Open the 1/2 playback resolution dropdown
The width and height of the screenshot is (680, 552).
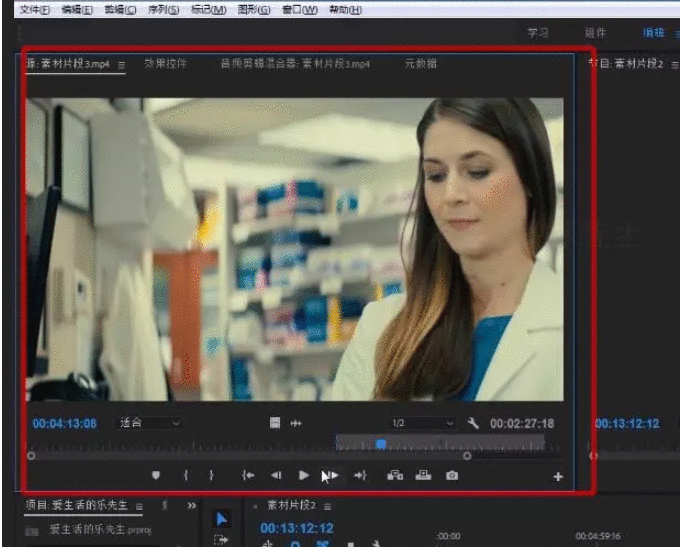click(x=422, y=423)
